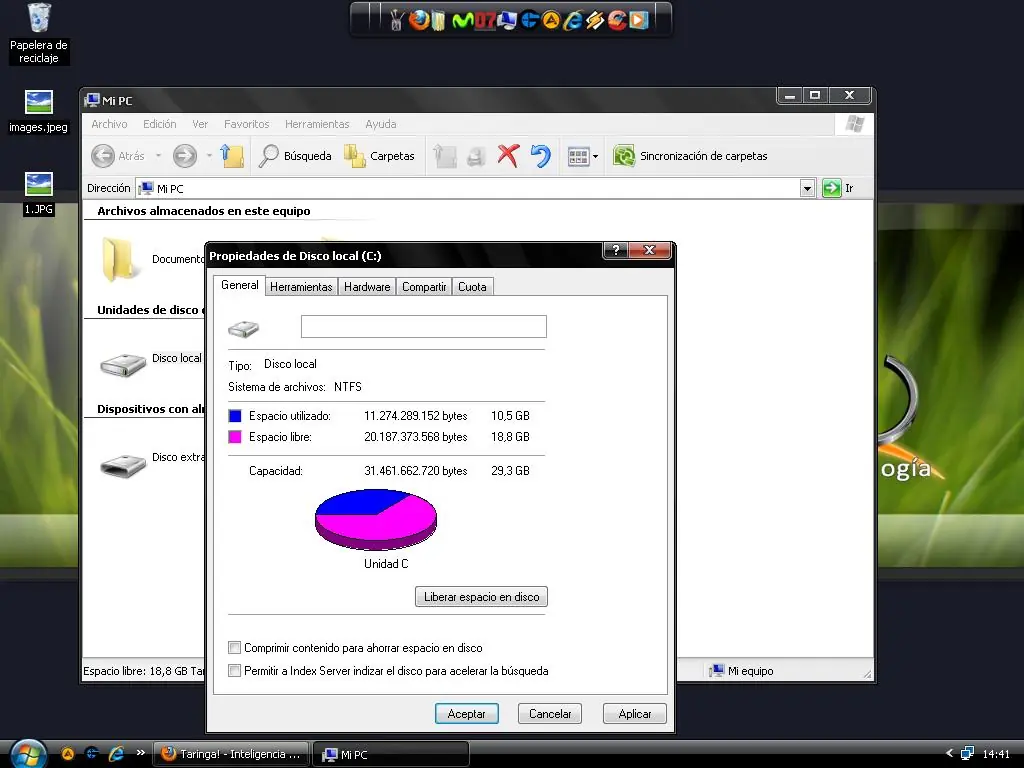Open the Windows Start orb
The image size is (1024, 768).
click(29, 754)
